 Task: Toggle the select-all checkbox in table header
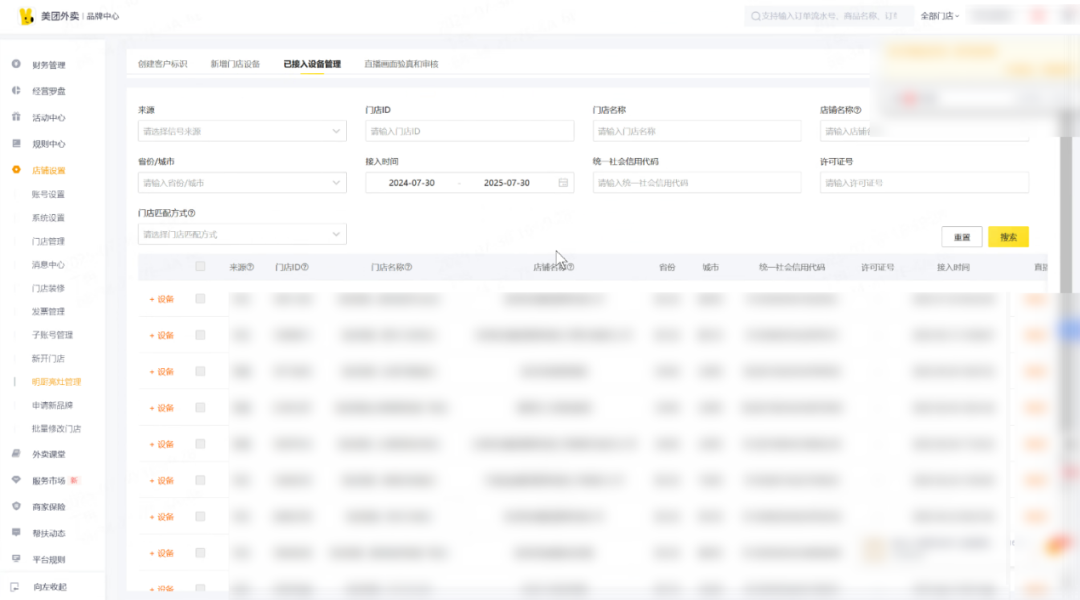(x=200, y=266)
